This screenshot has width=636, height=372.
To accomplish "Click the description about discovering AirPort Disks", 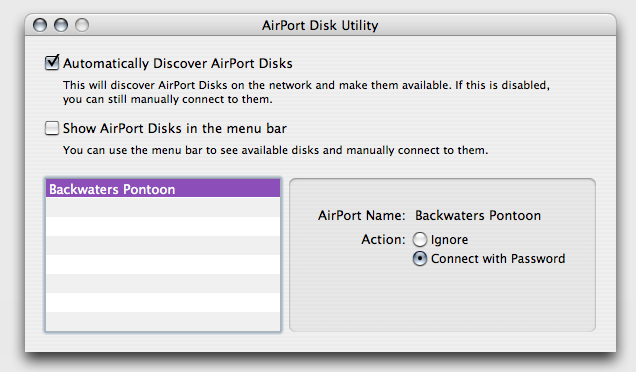I will click(x=306, y=92).
